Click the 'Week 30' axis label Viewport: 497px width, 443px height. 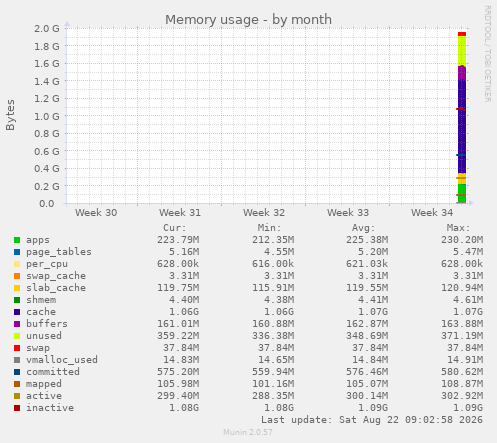(x=96, y=213)
